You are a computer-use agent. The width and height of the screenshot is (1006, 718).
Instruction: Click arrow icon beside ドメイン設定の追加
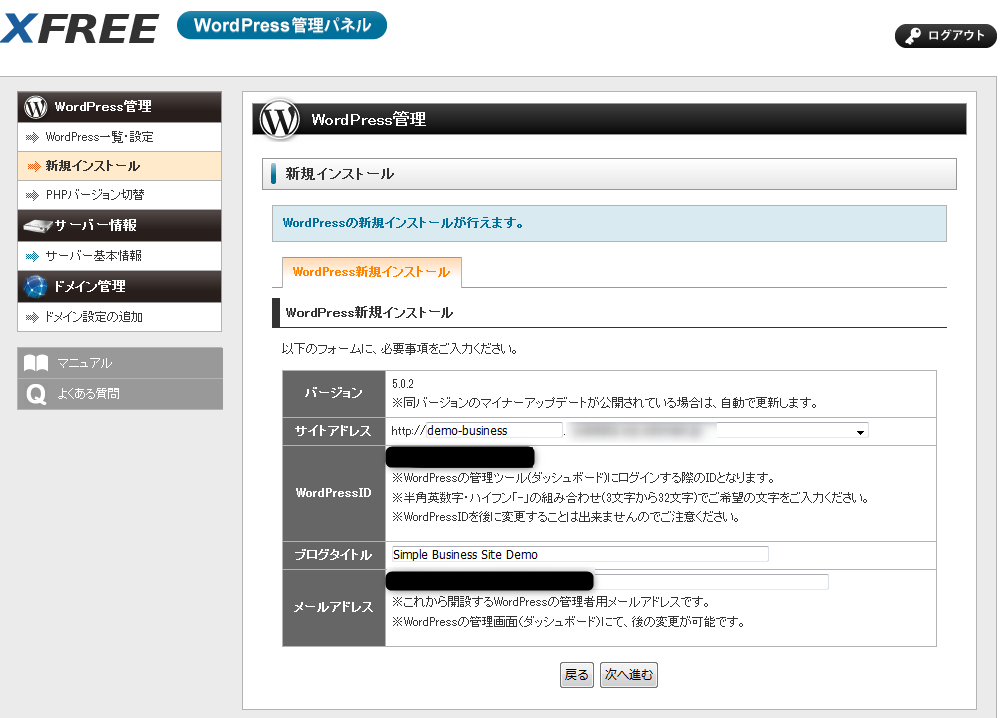(x=32, y=317)
